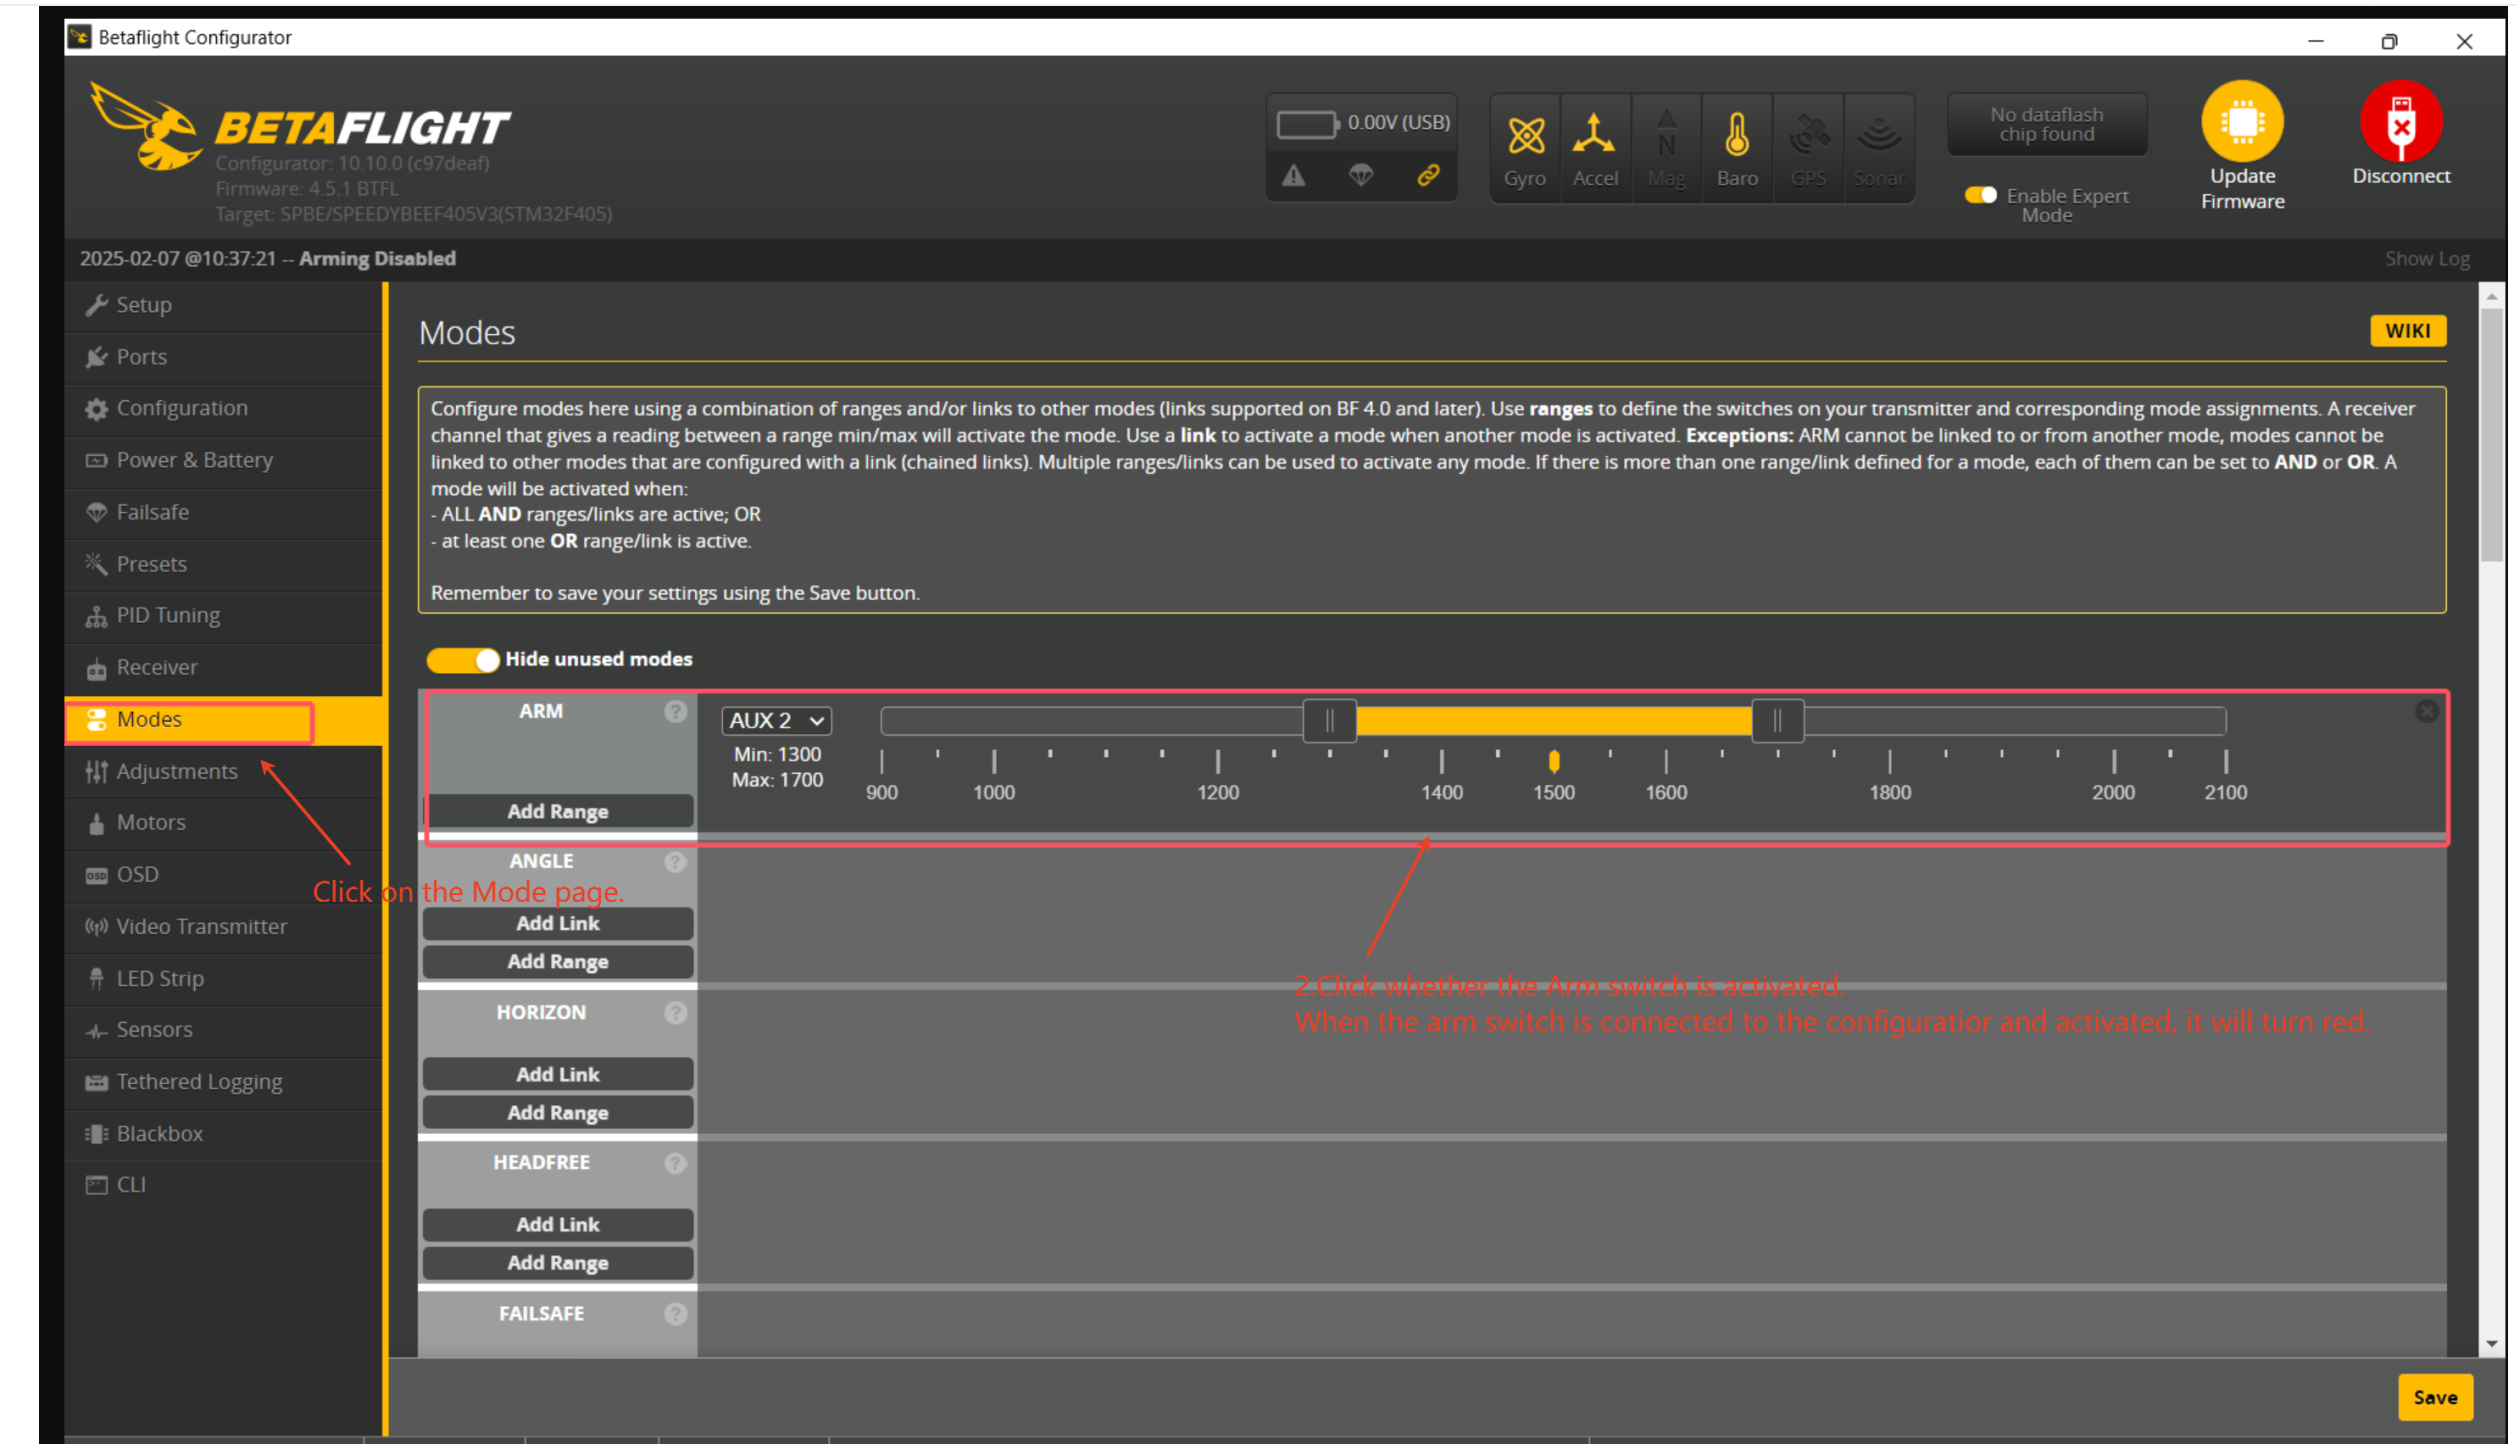Viewport: 2517px width, 1444px height.
Task: Open the Sensors tab
Action: [223, 1030]
